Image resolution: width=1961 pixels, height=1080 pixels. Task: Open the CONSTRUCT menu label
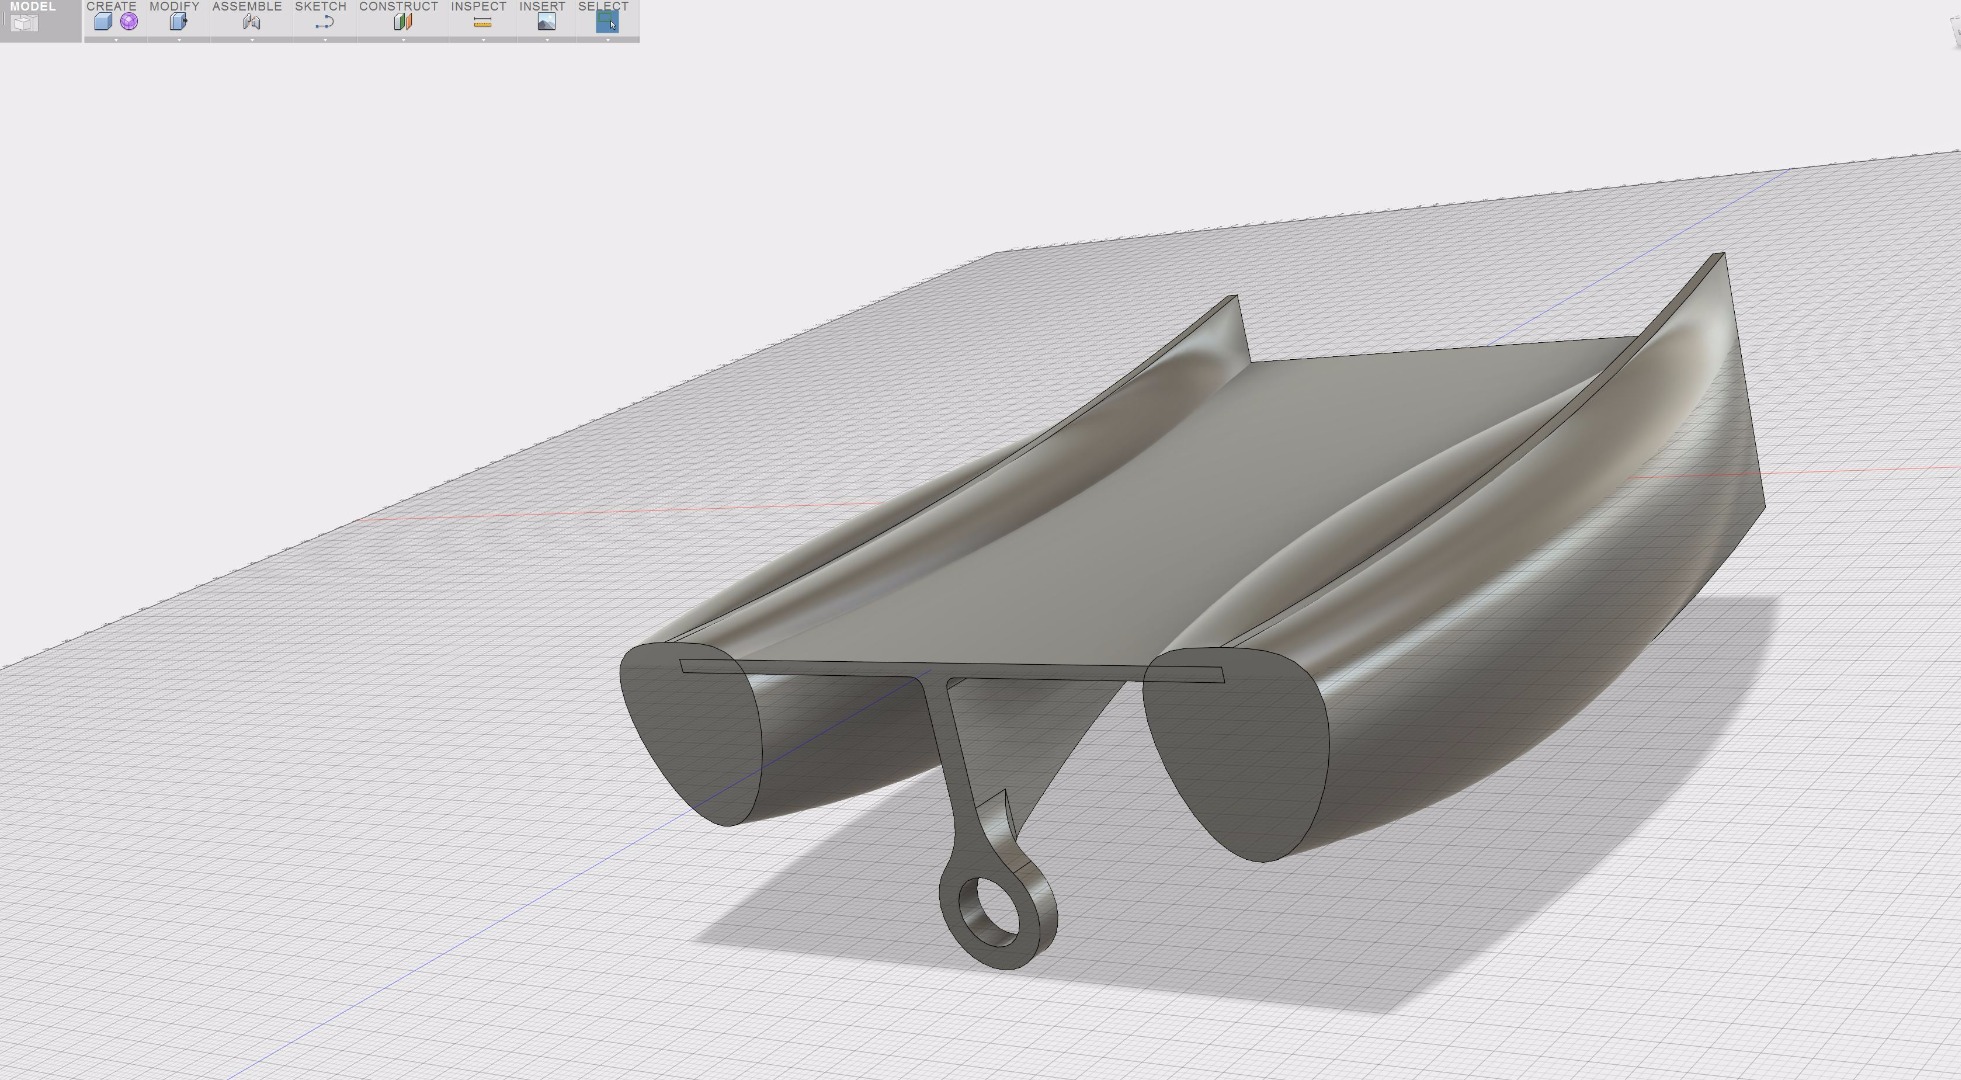pyautogui.click(x=398, y=6)
